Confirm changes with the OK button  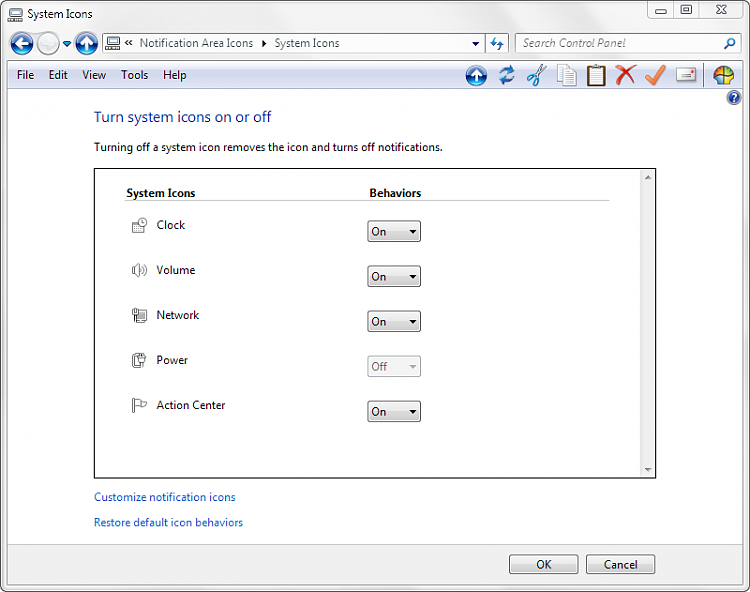543,564
